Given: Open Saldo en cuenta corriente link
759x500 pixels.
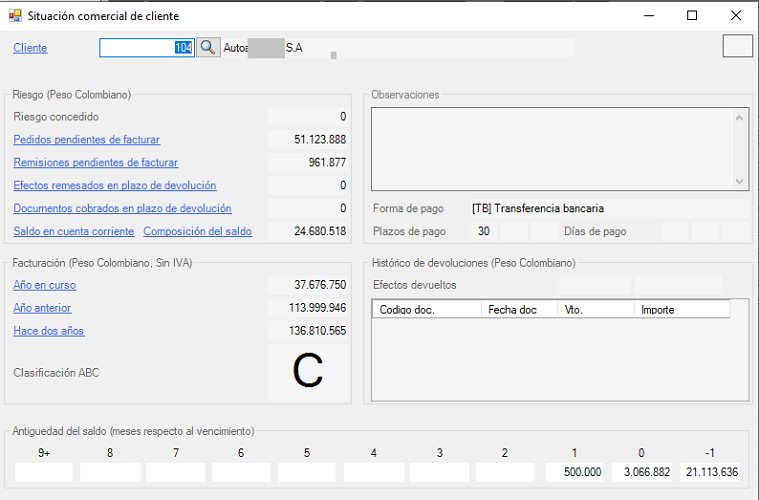Looking at the screenshot, I should click(73, 231).
